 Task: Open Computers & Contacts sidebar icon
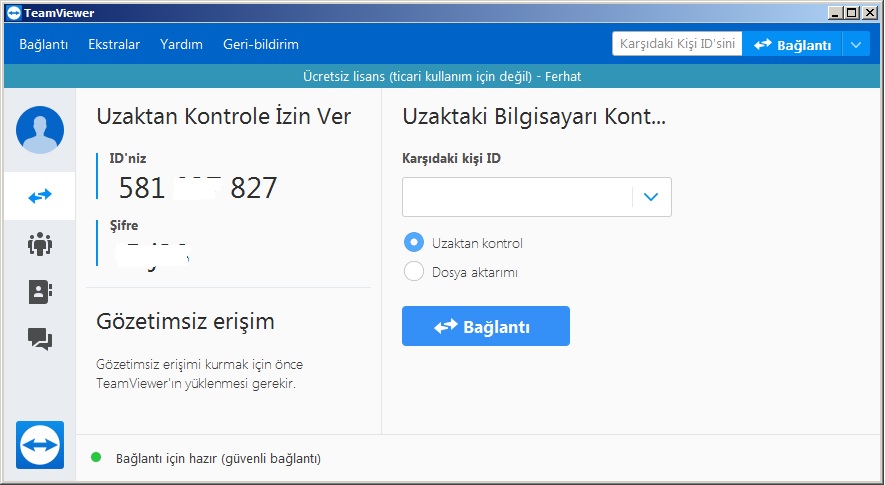[40, 292]
